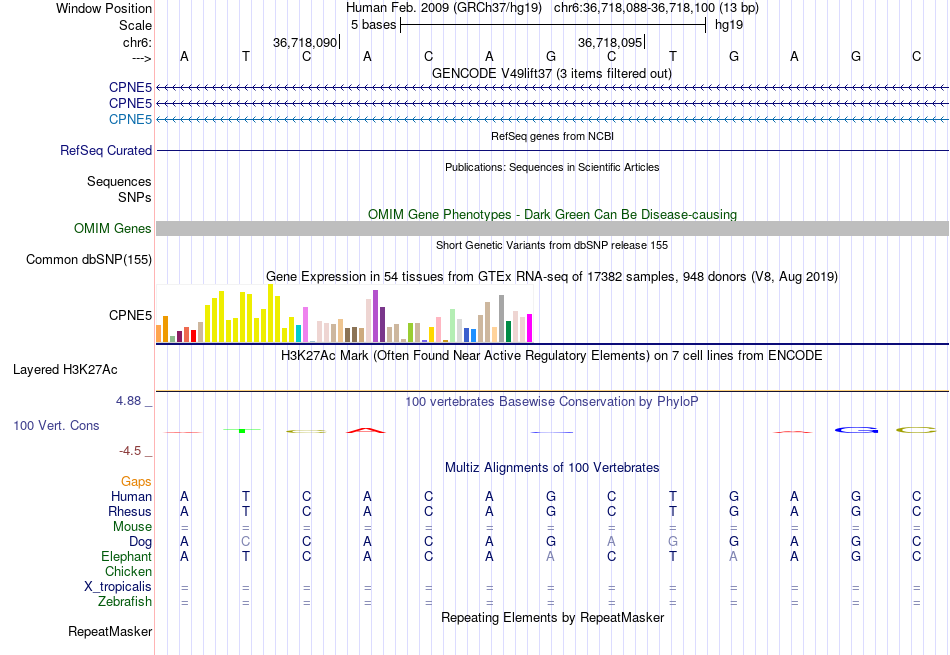The width and height of the screenshot is (950, 655).
Task: Click the tall gray bar in GTEx chart
Action: pyautogui.click(x=502, y=319)
